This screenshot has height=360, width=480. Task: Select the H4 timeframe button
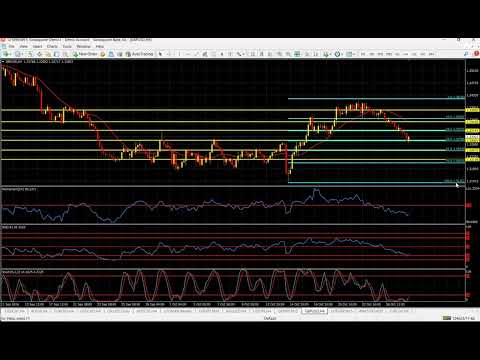click(x=405, y=54)
